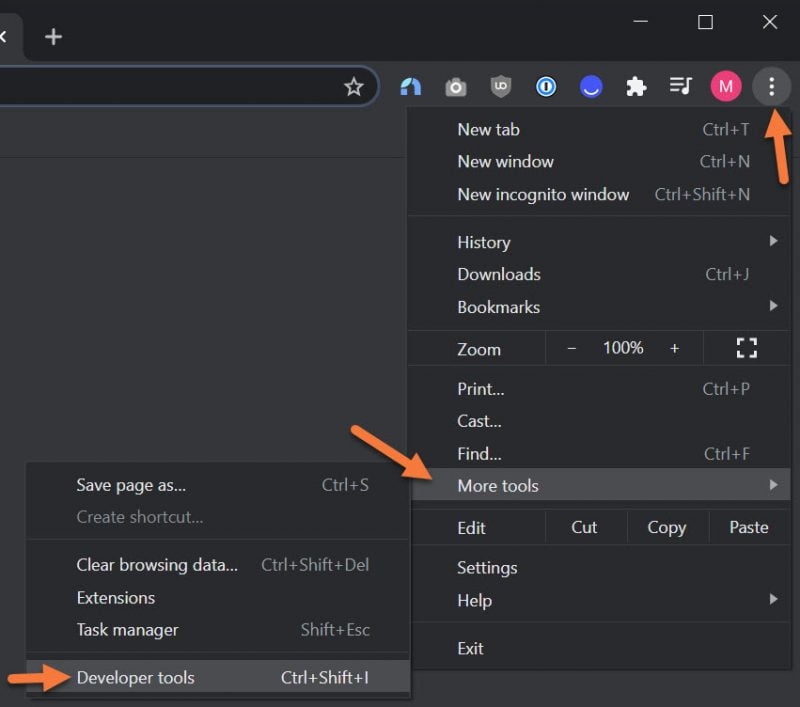The height and width of the screenshot is (707, 800).
Task: Click the three-dot Chrome menu icon
Action: coord(771,86)
